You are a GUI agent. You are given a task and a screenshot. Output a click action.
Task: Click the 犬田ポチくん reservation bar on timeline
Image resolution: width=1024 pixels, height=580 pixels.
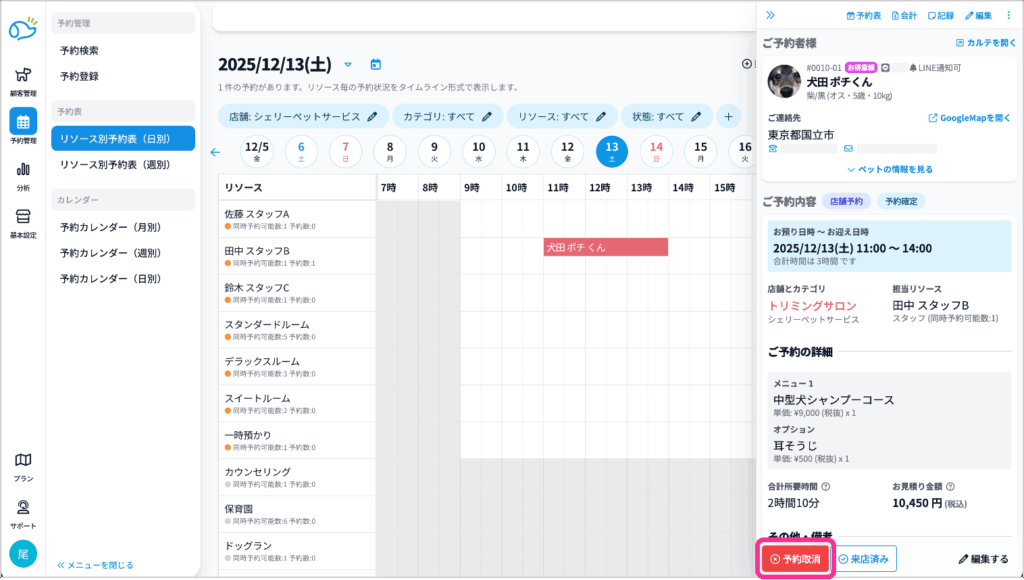pyautogui.click(x=605, y=247)
